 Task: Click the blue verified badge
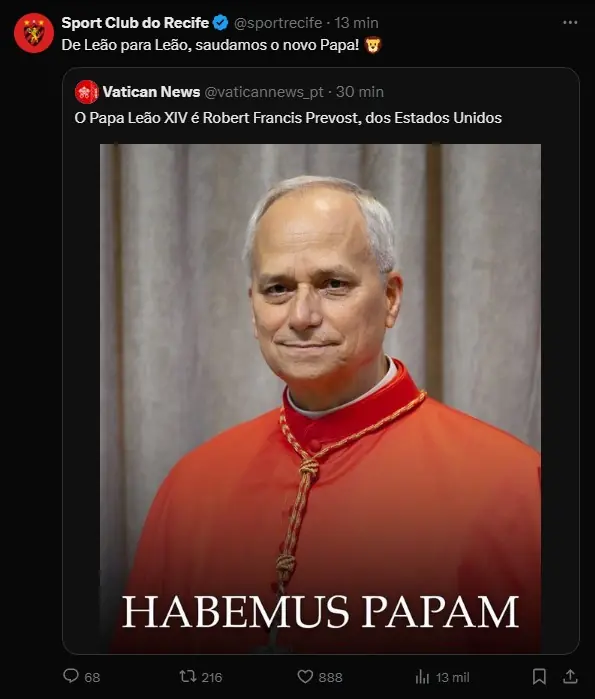click(221, 22)
